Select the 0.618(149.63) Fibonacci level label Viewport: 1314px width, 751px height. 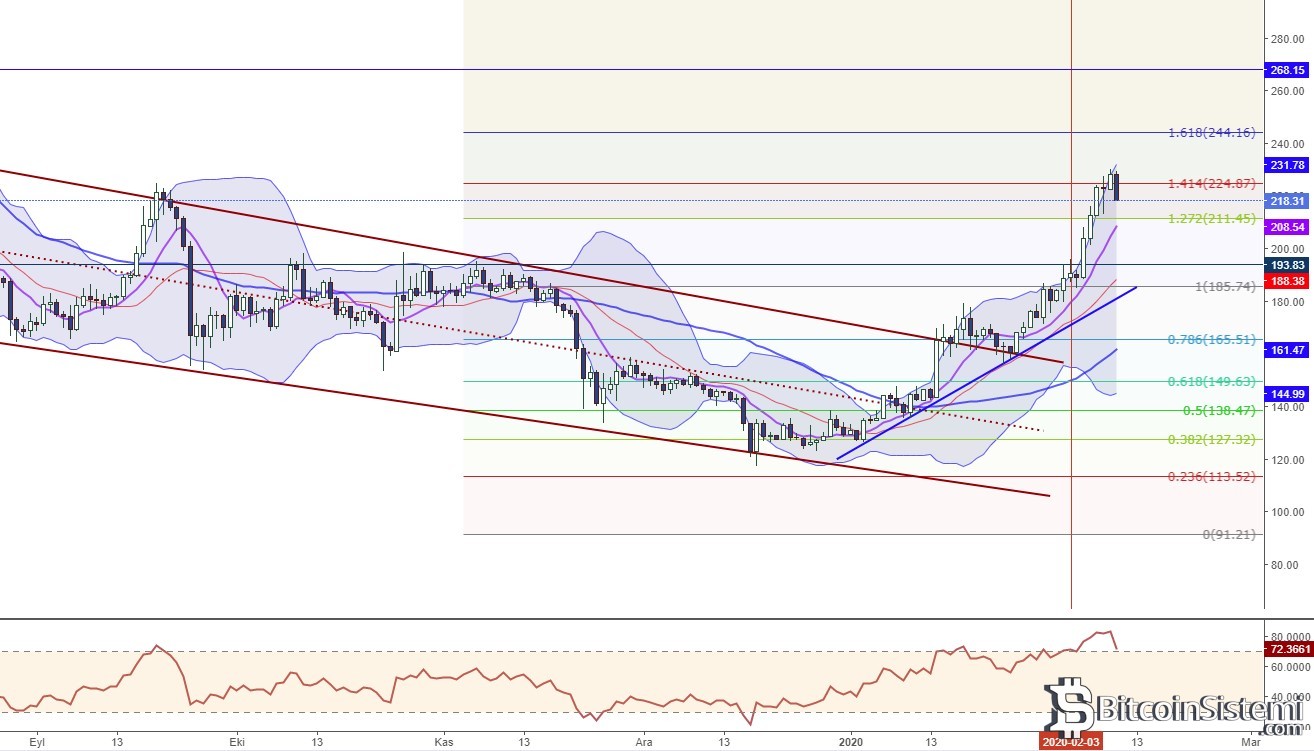coord(1211,381)
